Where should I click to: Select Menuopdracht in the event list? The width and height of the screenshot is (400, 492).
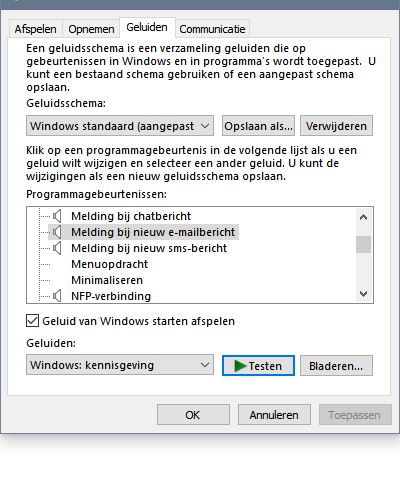click(110, 264)
